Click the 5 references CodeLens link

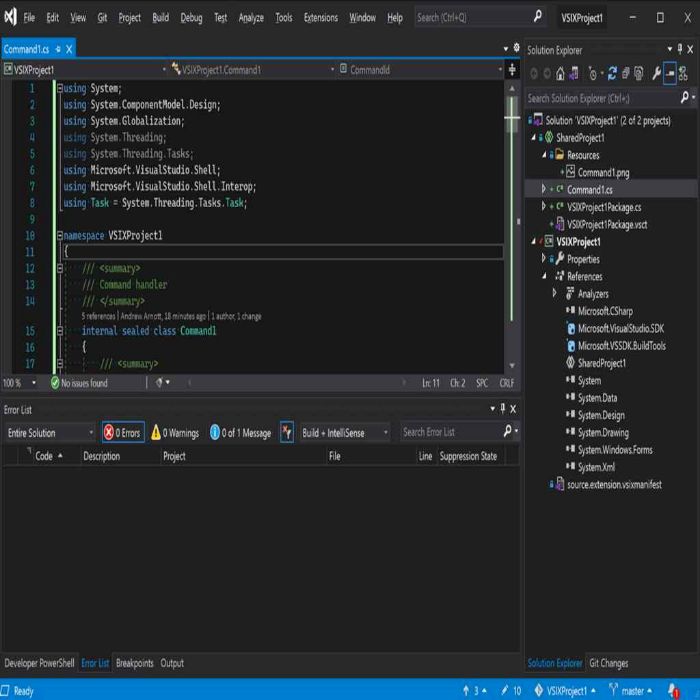[98, 316]
